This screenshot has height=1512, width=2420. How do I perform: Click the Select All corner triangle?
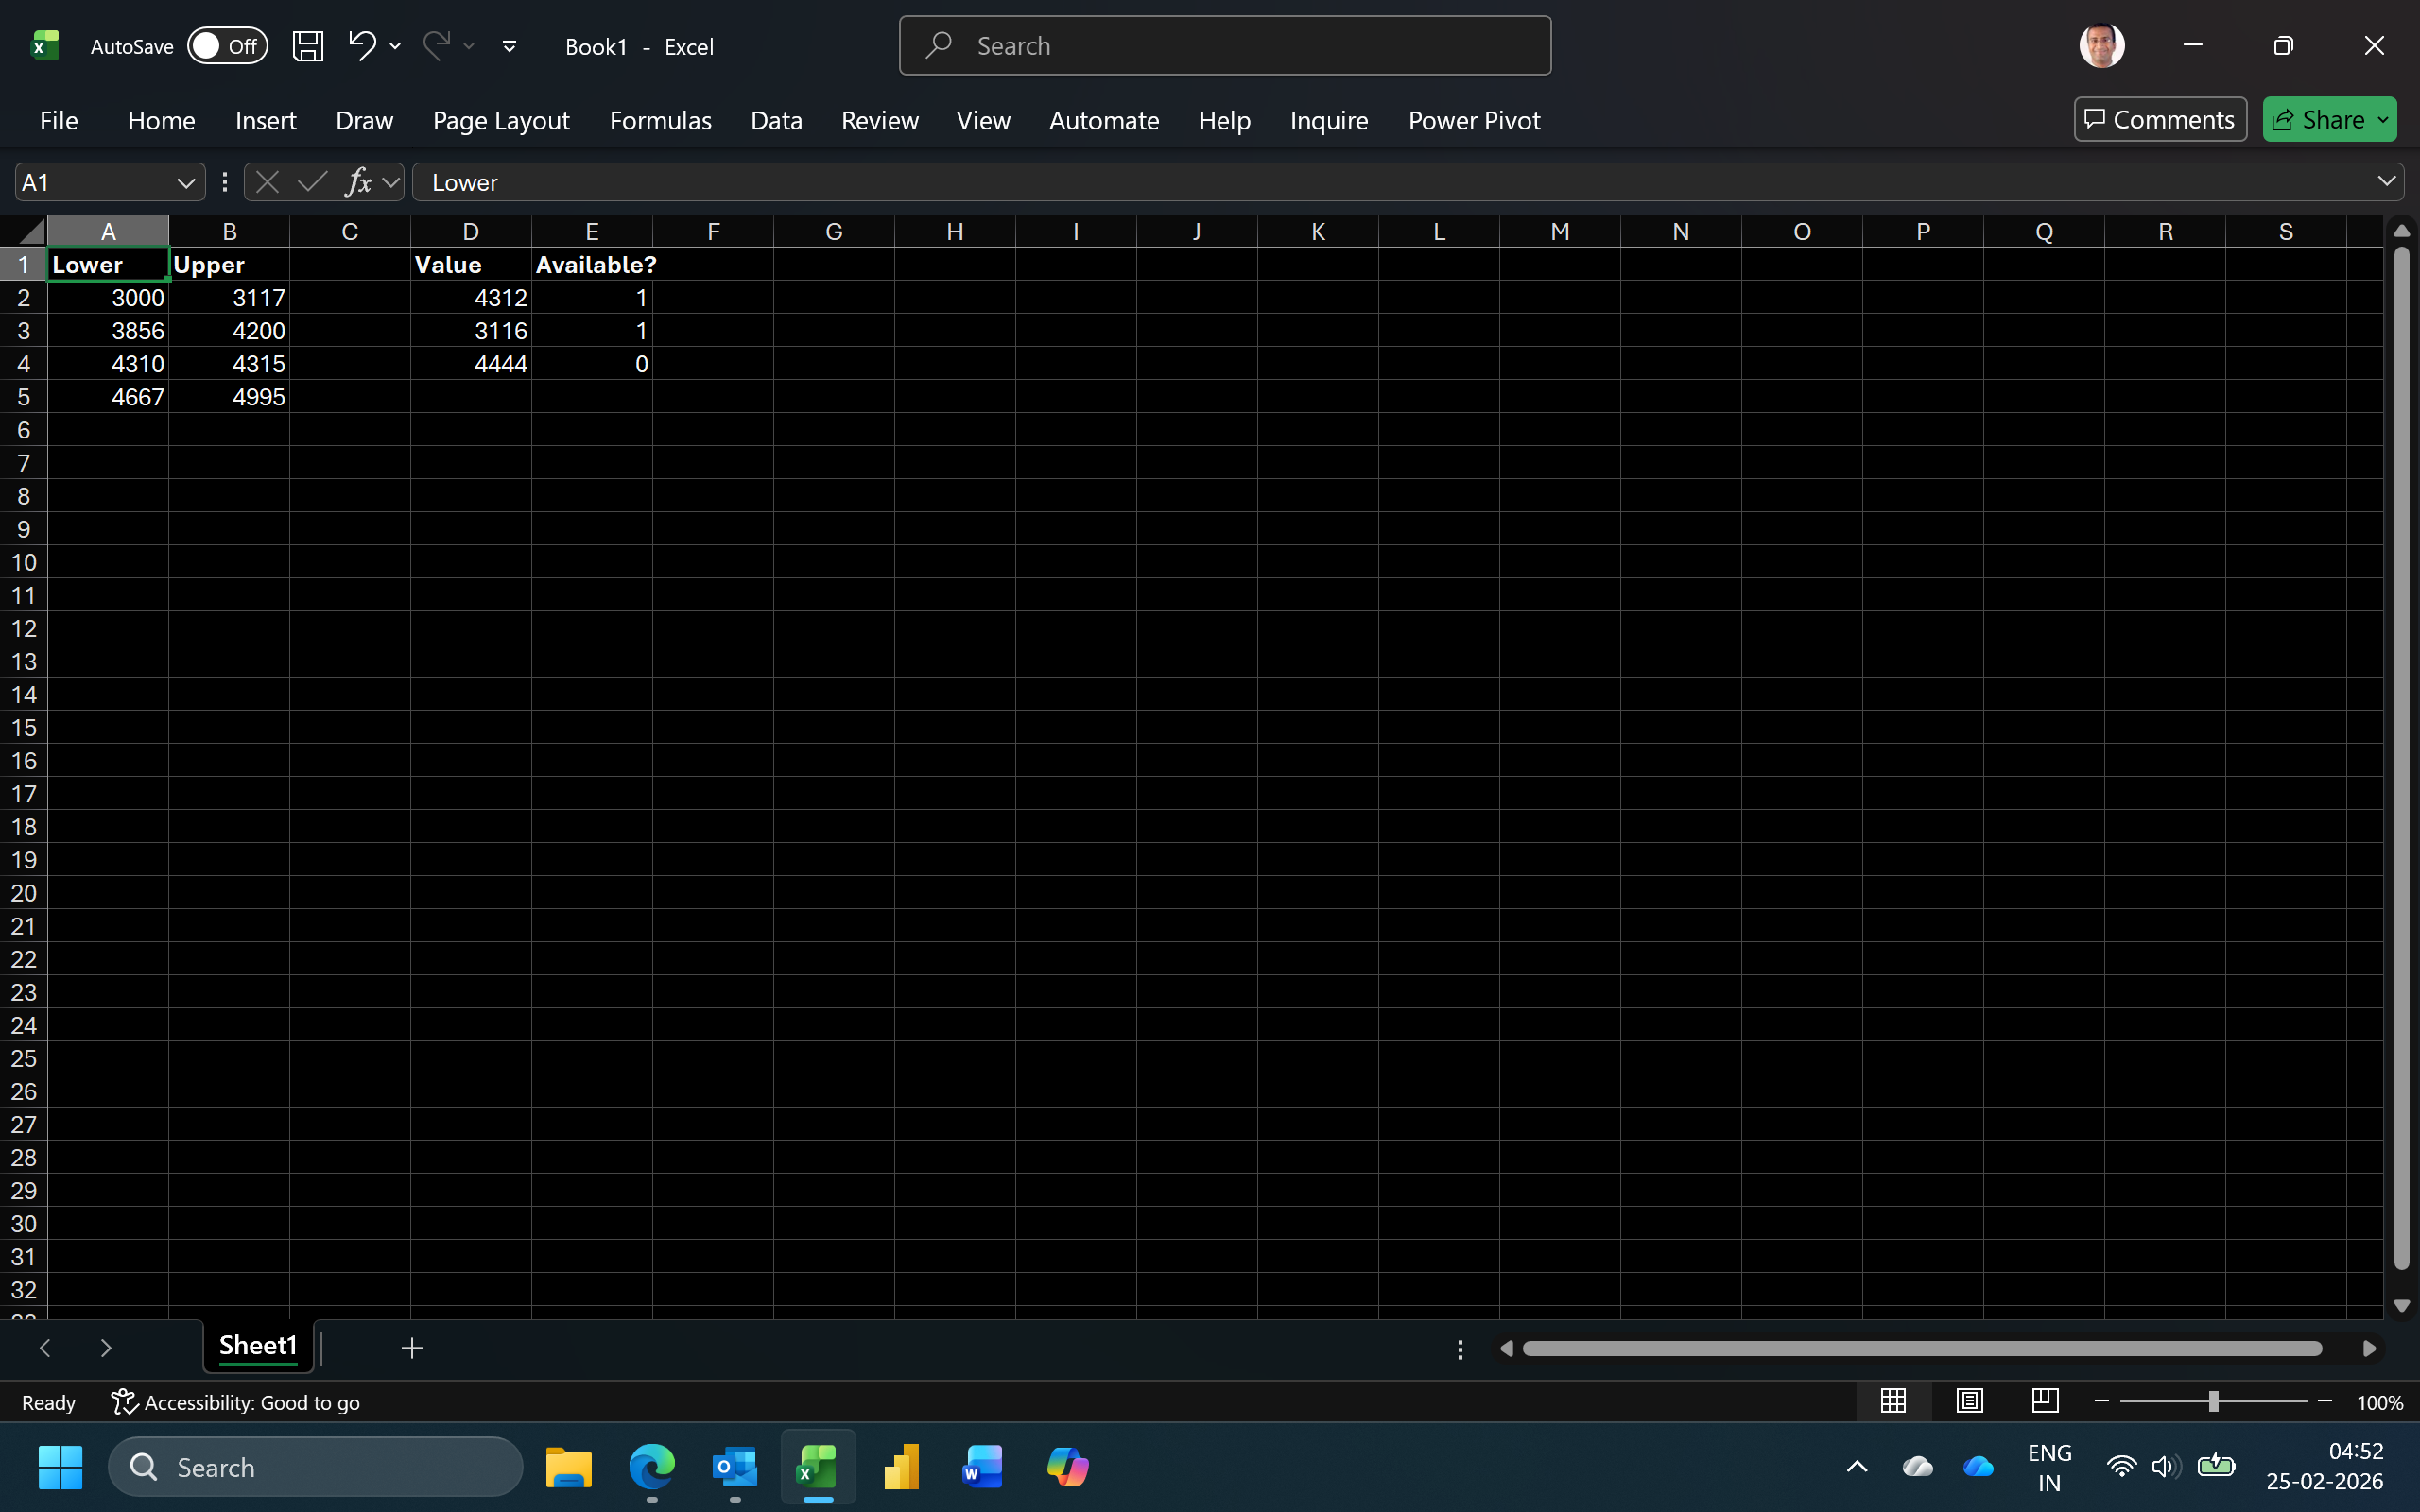32,232
